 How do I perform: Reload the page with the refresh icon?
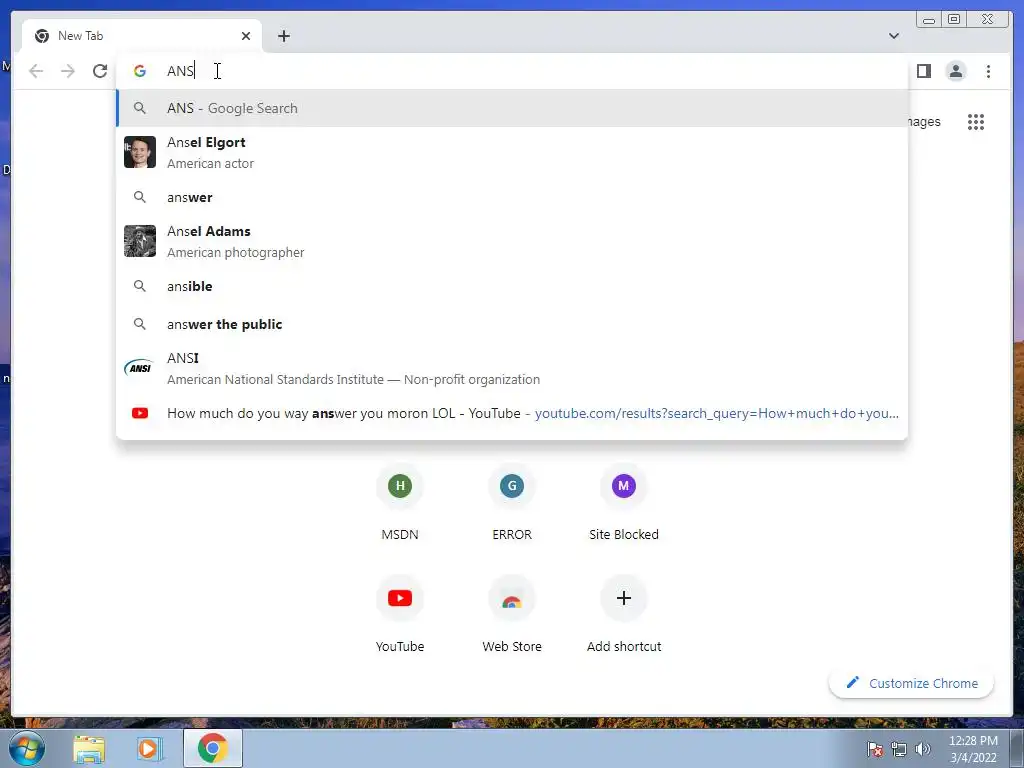click(99, 71)
